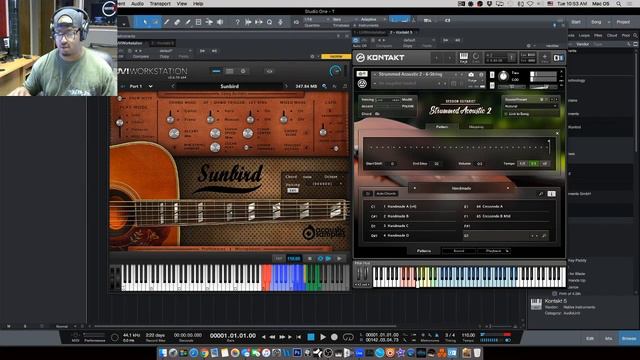Toggle the yellow bypass button above UVI Workstation

pos(336,56)
